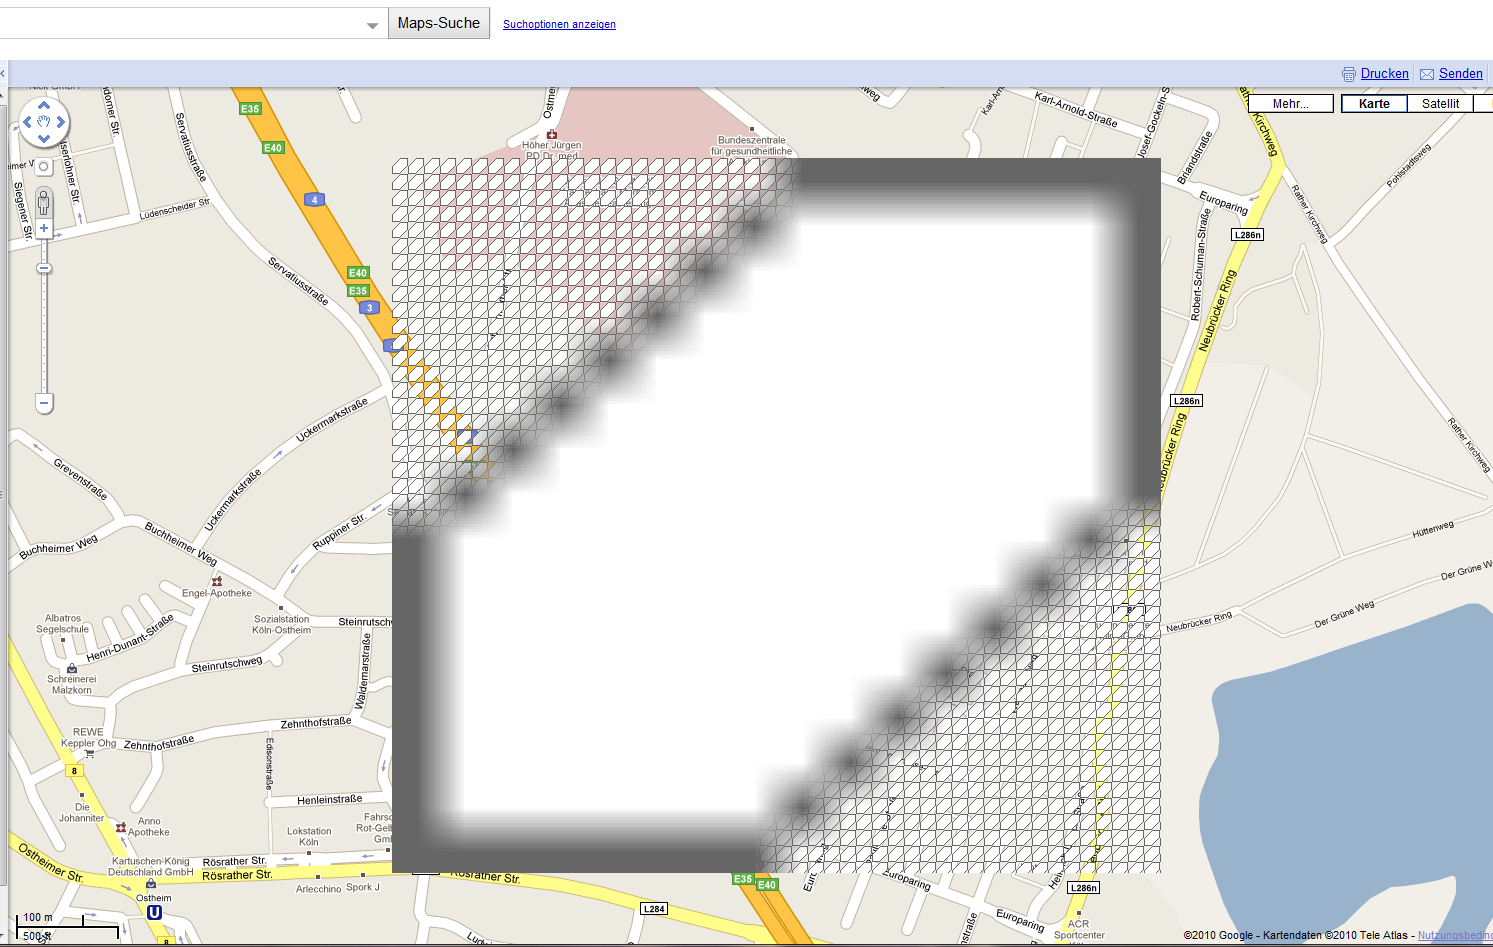Click the zoom slider track below the handle
This screenshot has height=947, width=1493.
pos(44,333)
